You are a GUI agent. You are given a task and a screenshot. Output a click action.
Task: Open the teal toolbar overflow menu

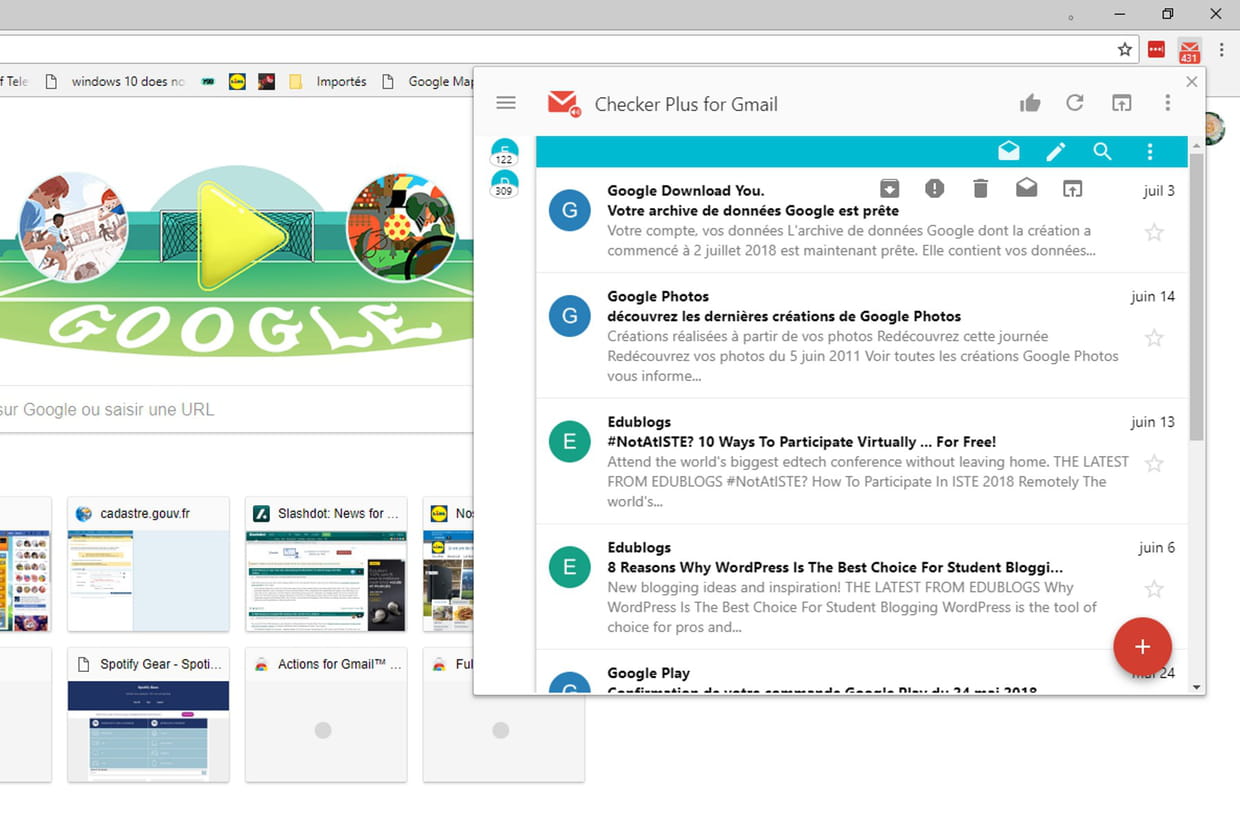(1150, 151)
